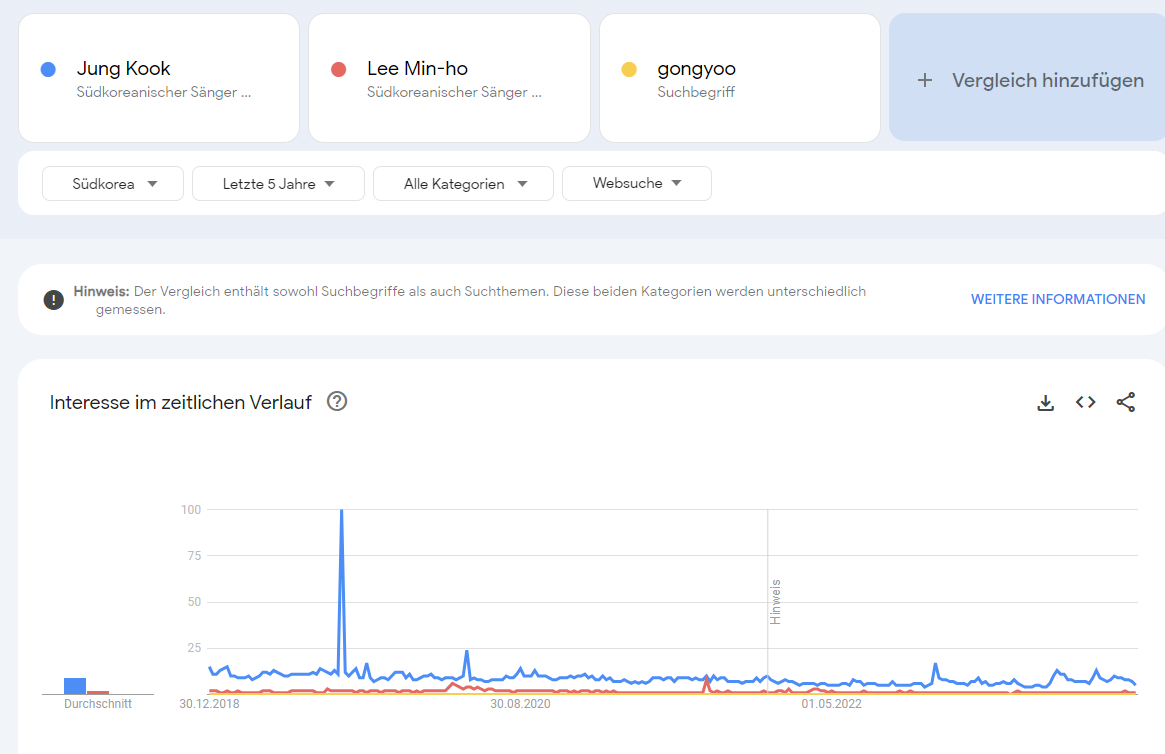
Task: Open the Alle Kategorien dropdown
Action: (x=463, y=184)
